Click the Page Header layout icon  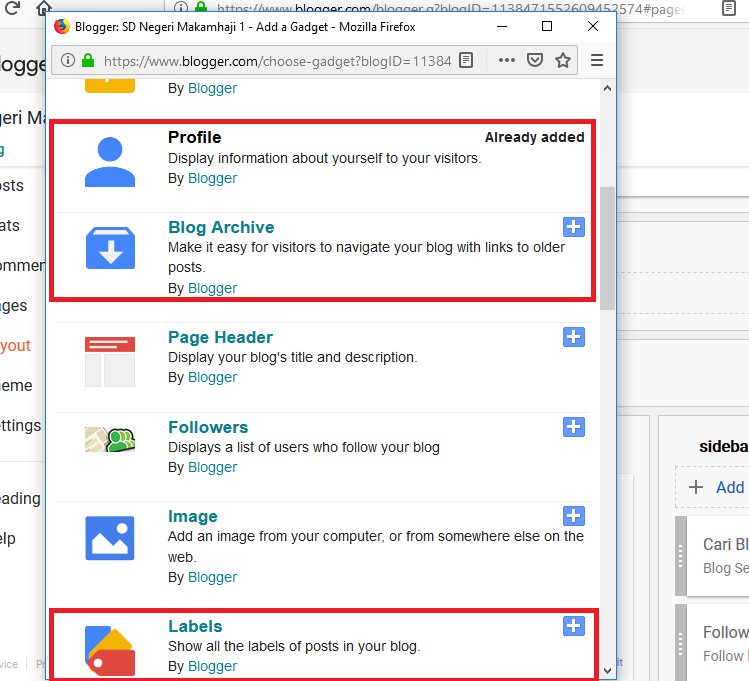(110, 362)
